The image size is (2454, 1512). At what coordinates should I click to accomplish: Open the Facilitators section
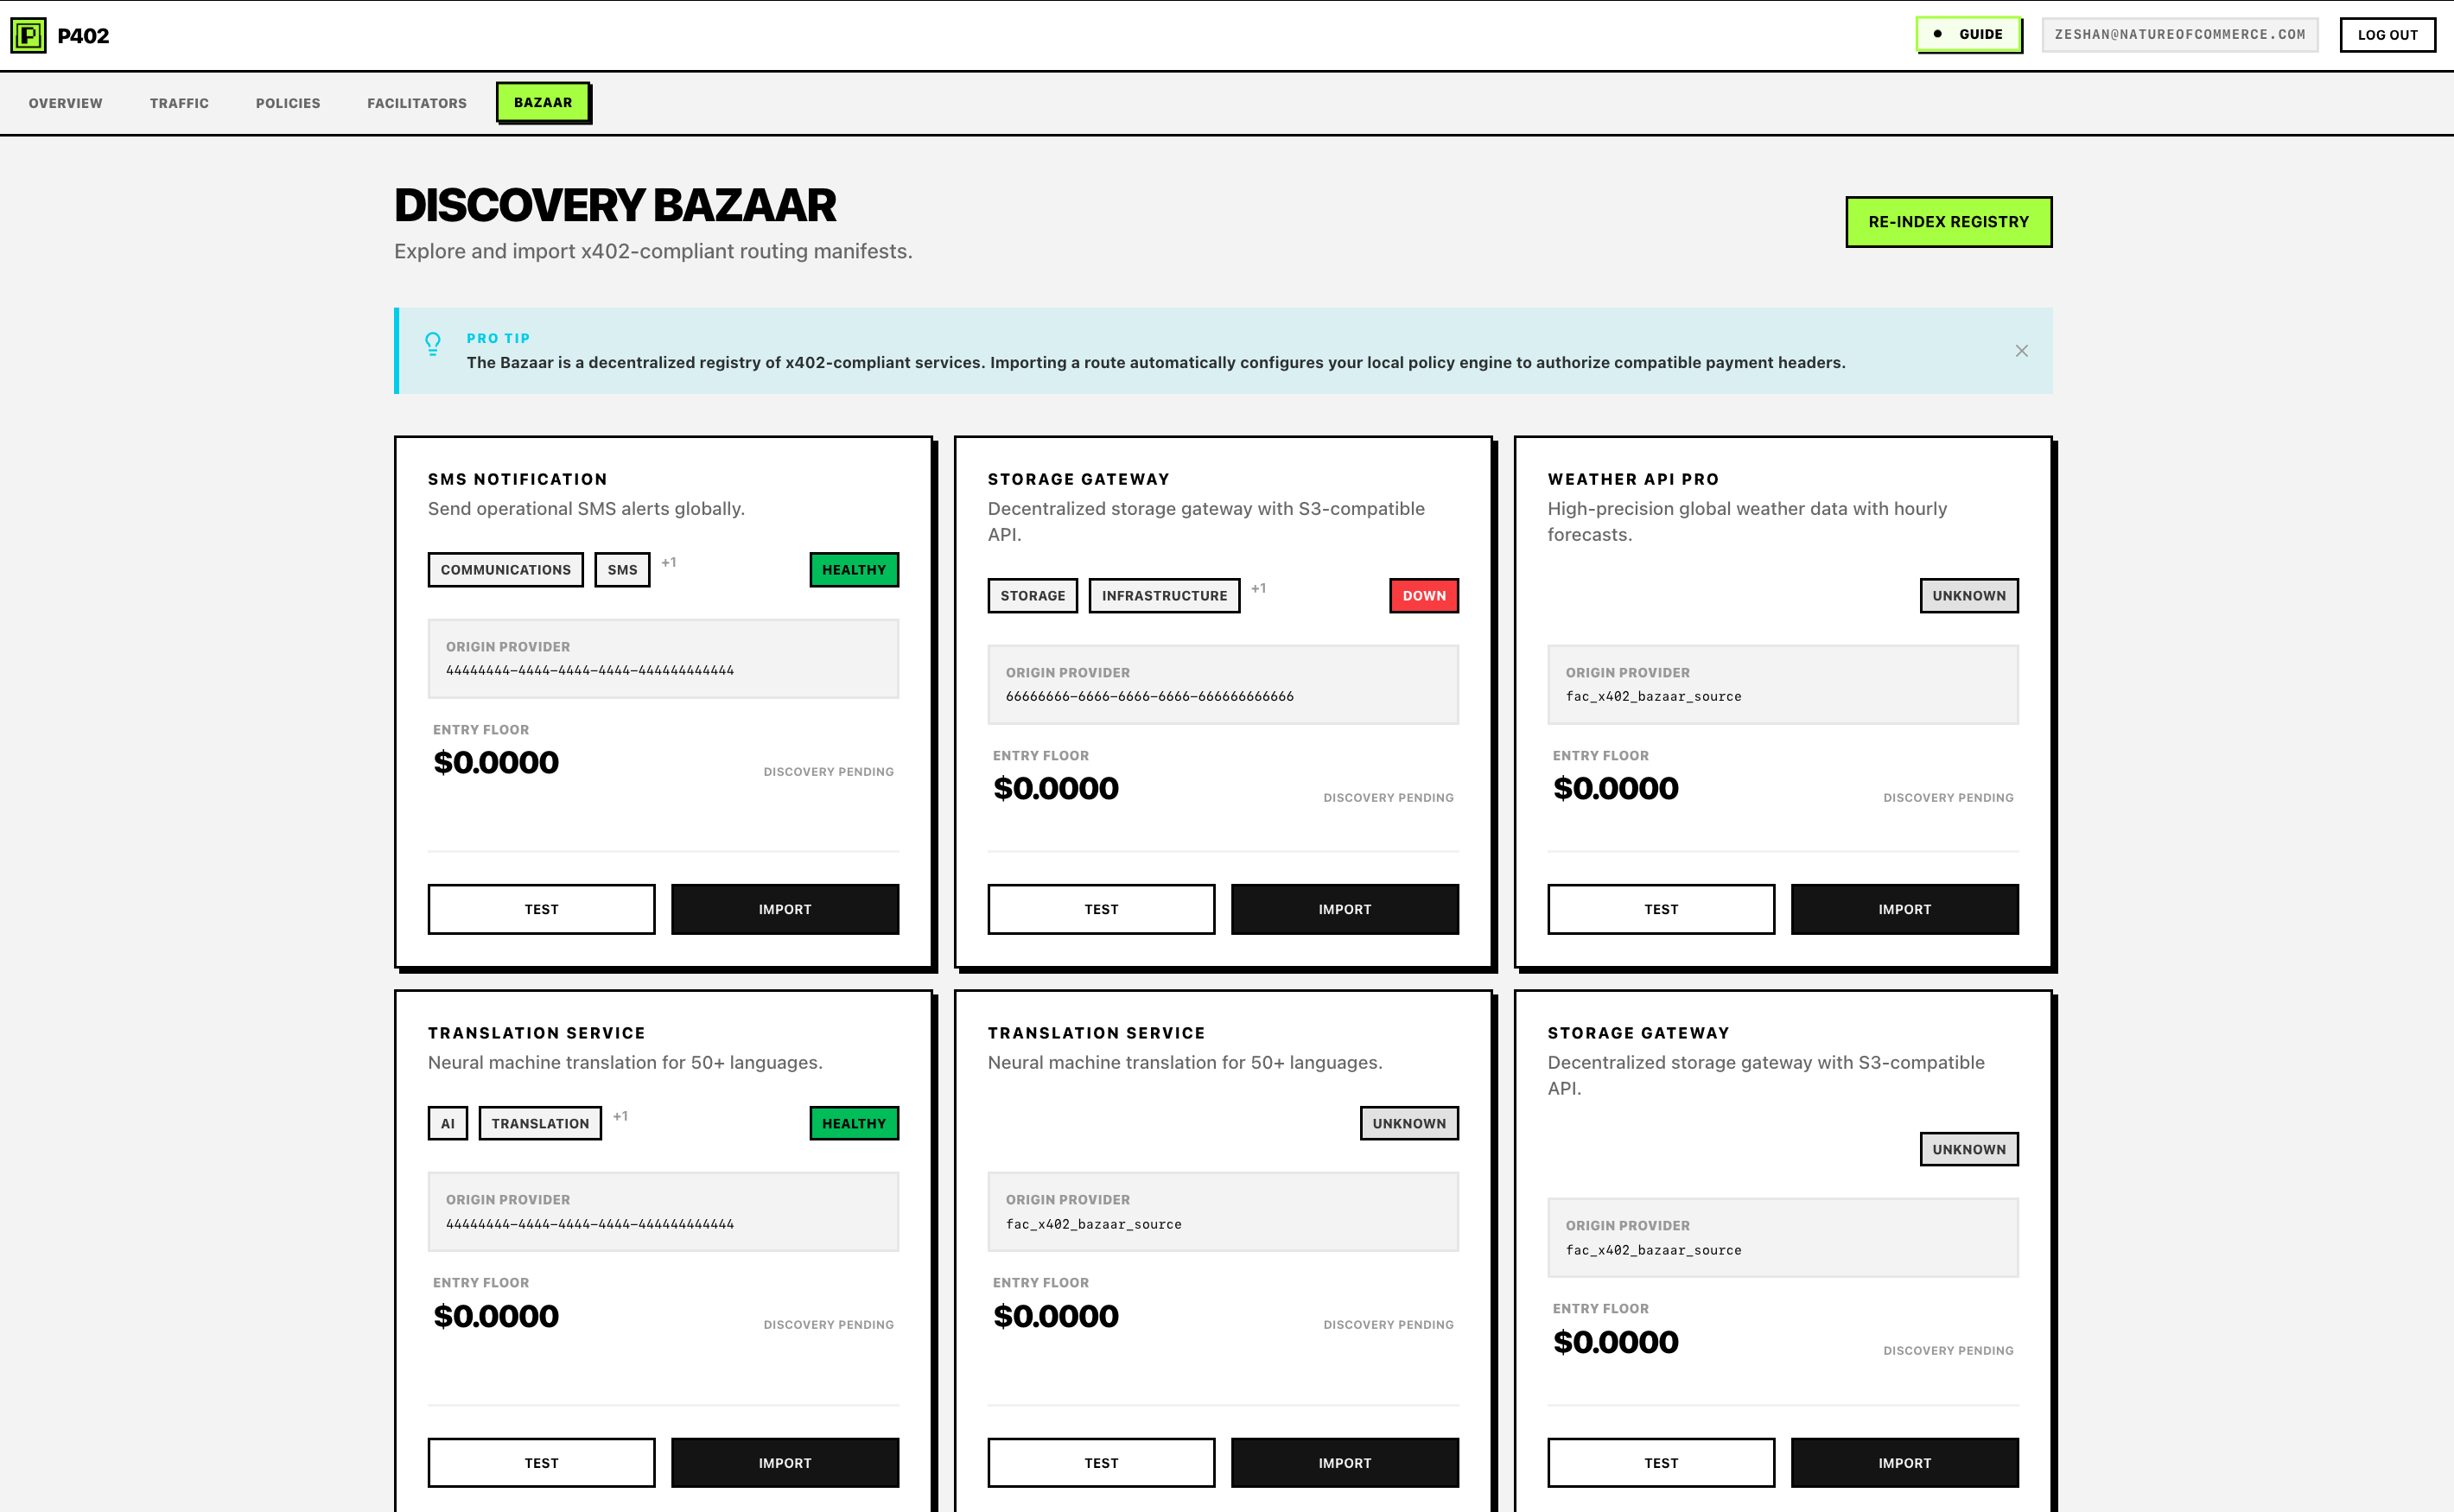click(x=417, y=103)
